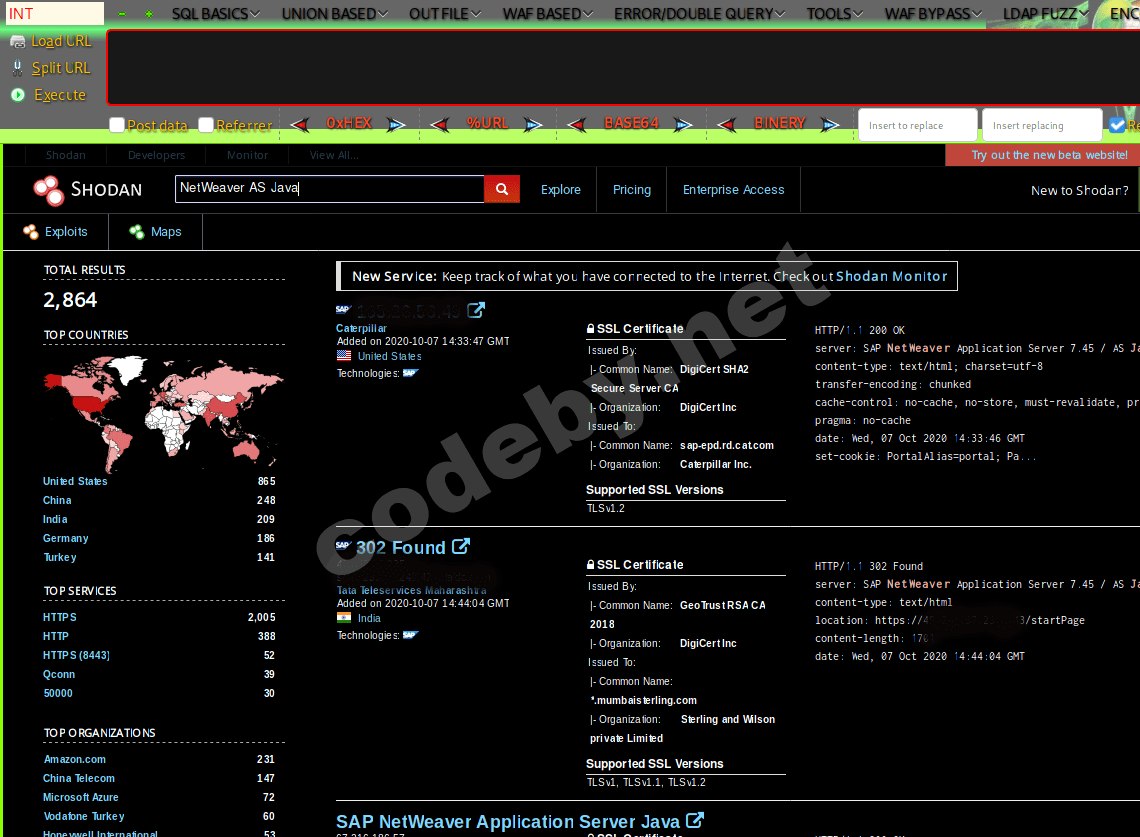The height and width of the screenshot is (837, 1140).
Task: Filter by Amazon.com organization
Action: point(74,759)
